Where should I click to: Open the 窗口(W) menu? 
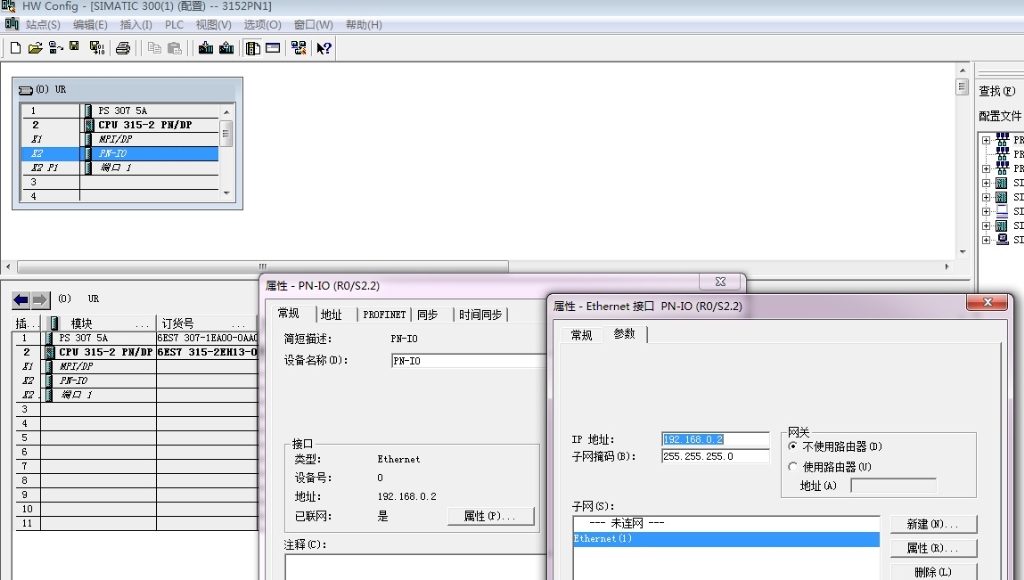point(313,25)
